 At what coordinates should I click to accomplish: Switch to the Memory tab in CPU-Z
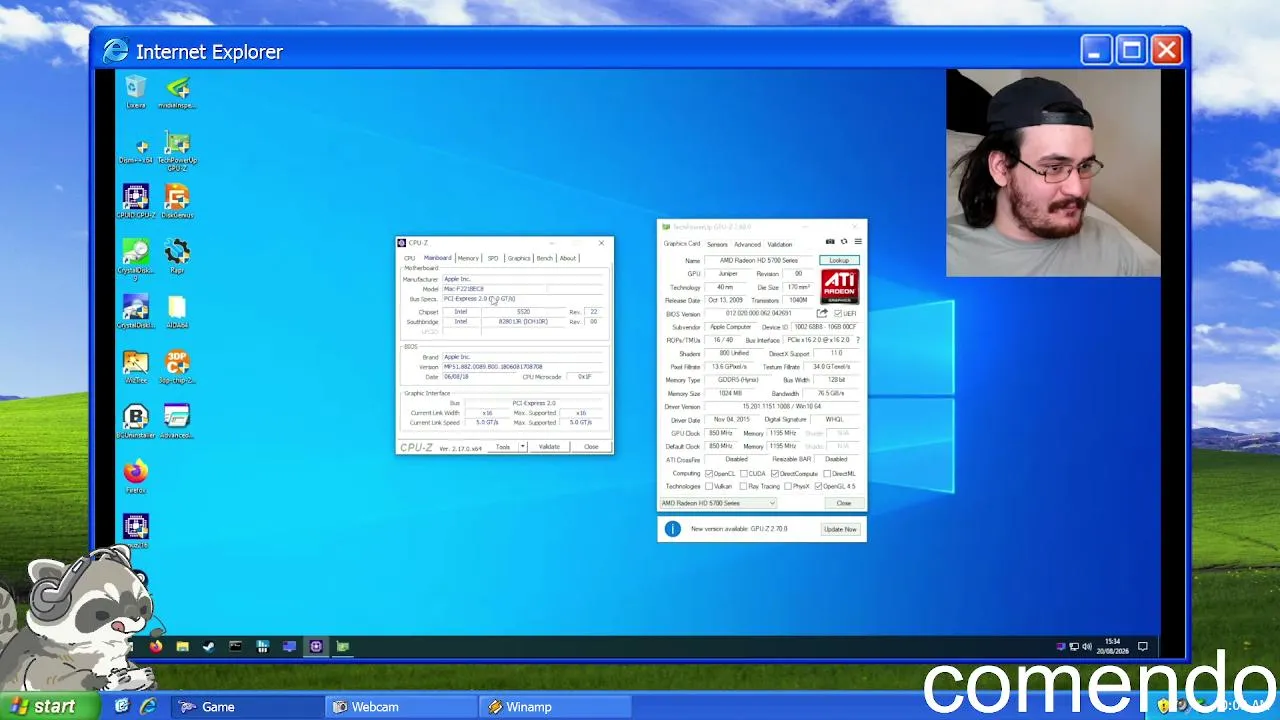click(x=468, y=258)
